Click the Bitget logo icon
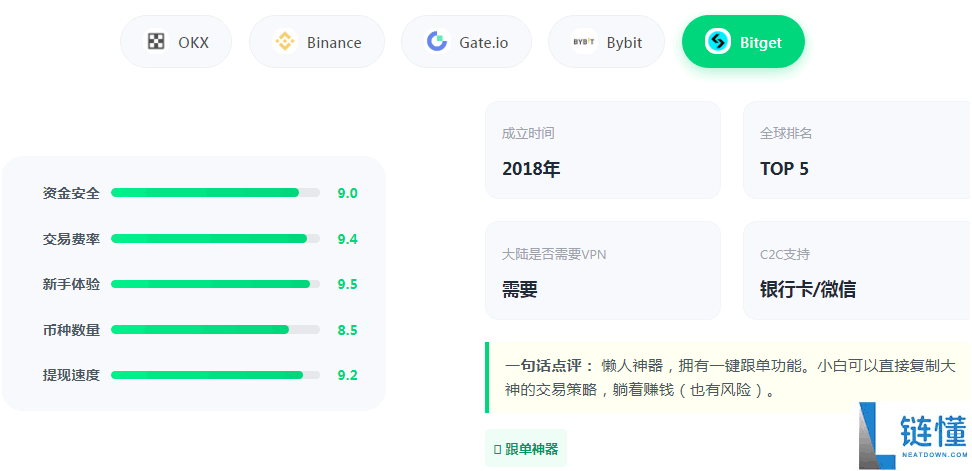Viewport: 972px width, 471px height. coord(718,42)
